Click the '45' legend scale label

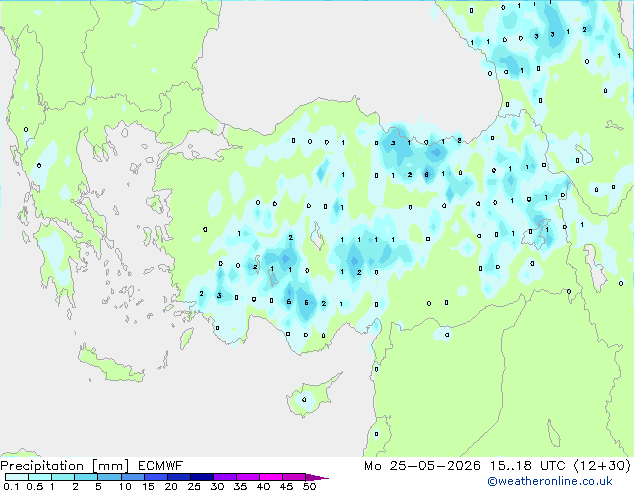click(286, 486)
